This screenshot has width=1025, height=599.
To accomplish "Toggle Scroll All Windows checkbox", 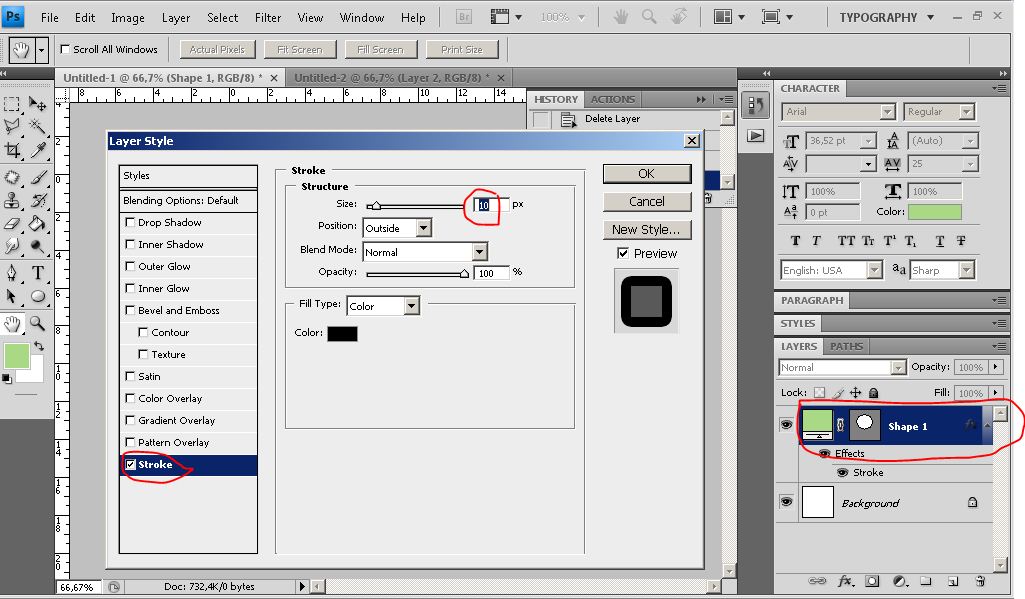I will click(x=65, y=49).
